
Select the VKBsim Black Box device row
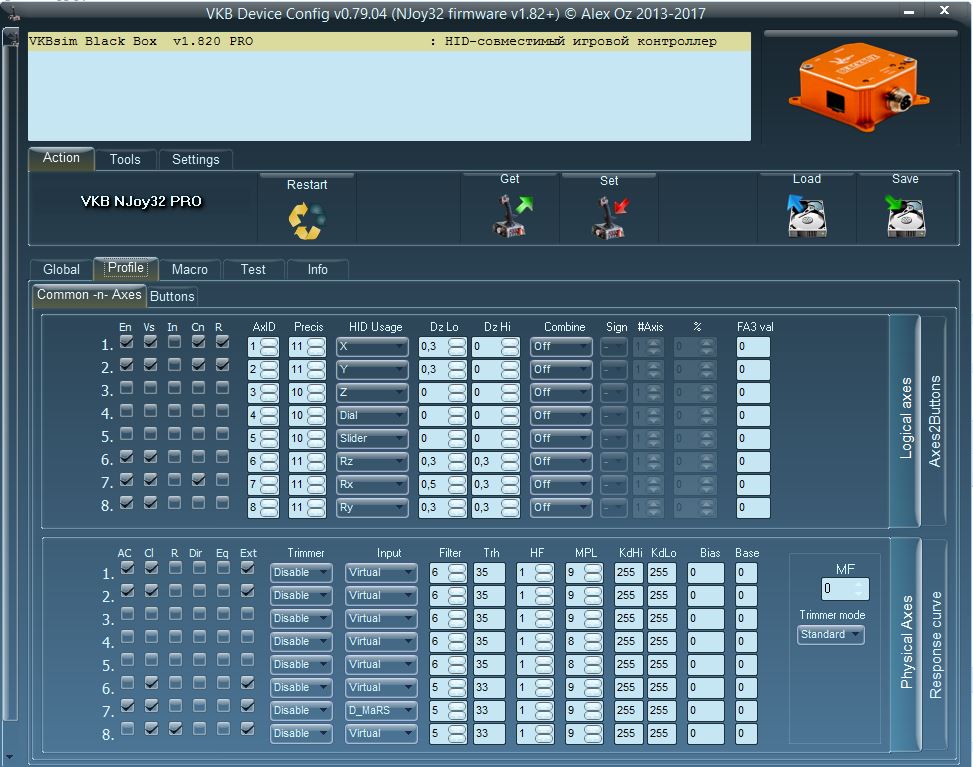click(x=389, y=42)
